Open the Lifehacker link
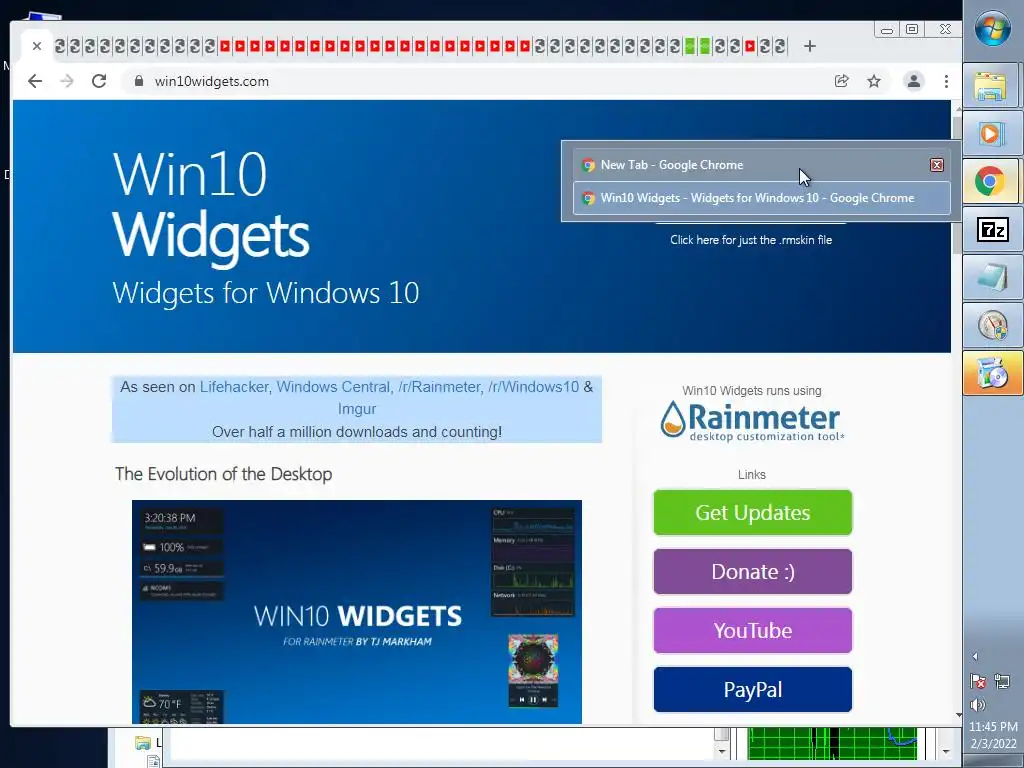This screenshot has height=768, width=1024. (x=234, y=387)
